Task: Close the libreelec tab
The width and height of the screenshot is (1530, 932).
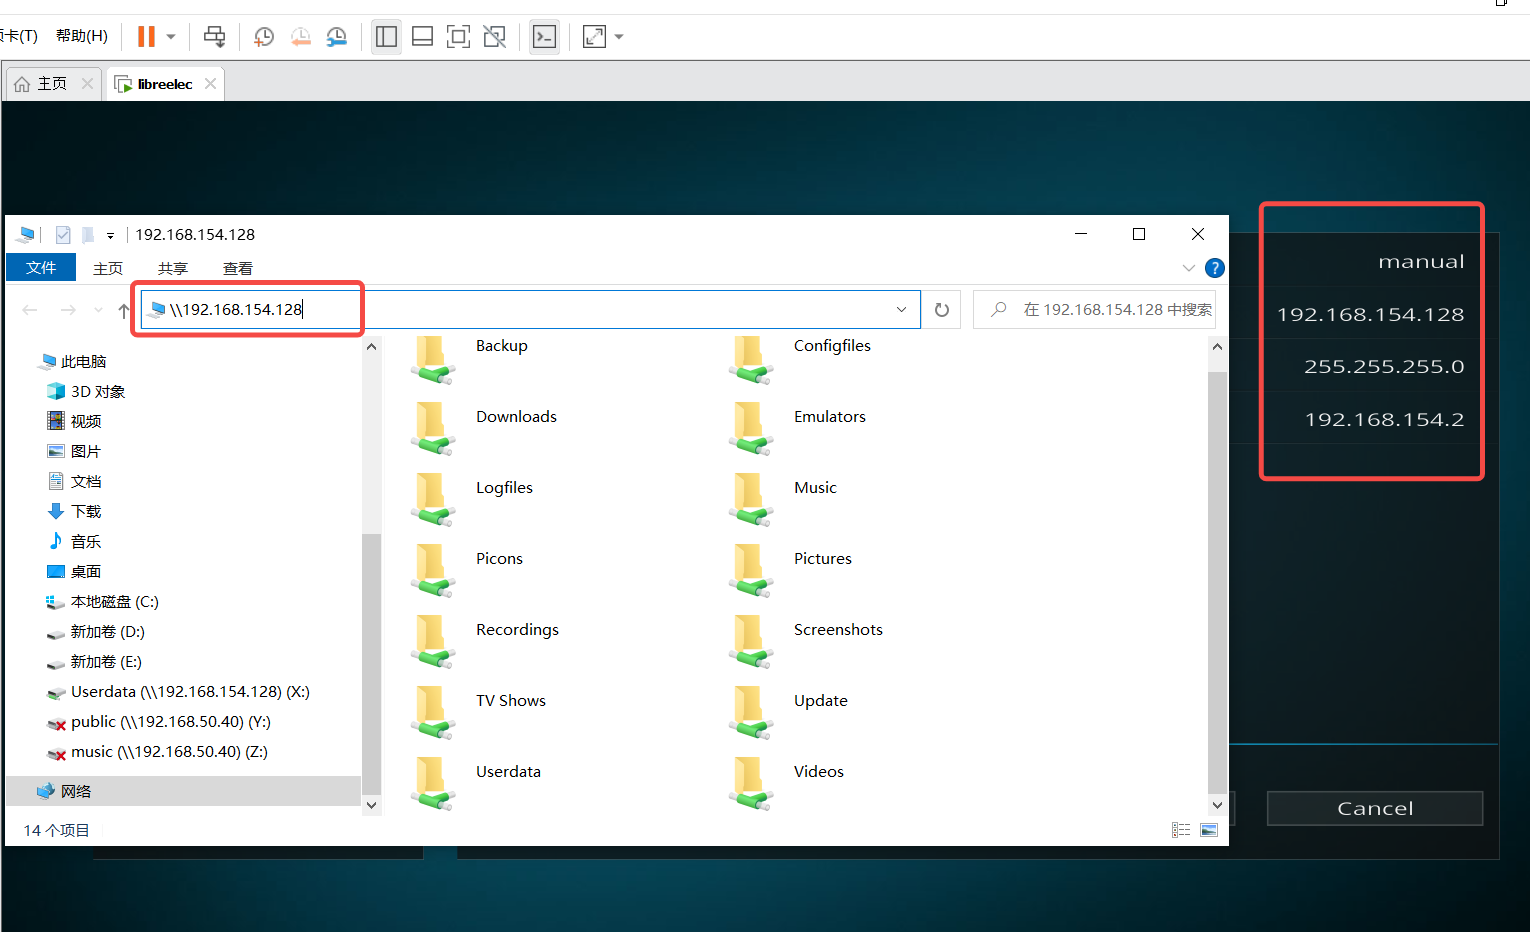Action: click(210, 84)
